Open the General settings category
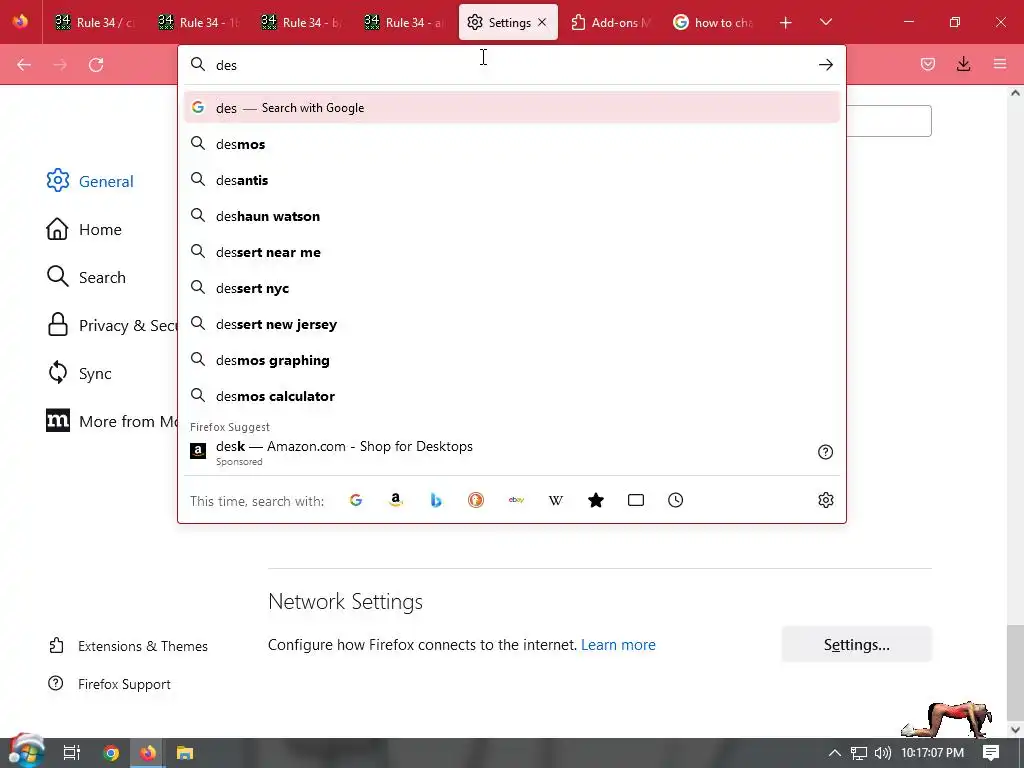This screenshot has height=768, width=1024. click(x=90, y=181)
